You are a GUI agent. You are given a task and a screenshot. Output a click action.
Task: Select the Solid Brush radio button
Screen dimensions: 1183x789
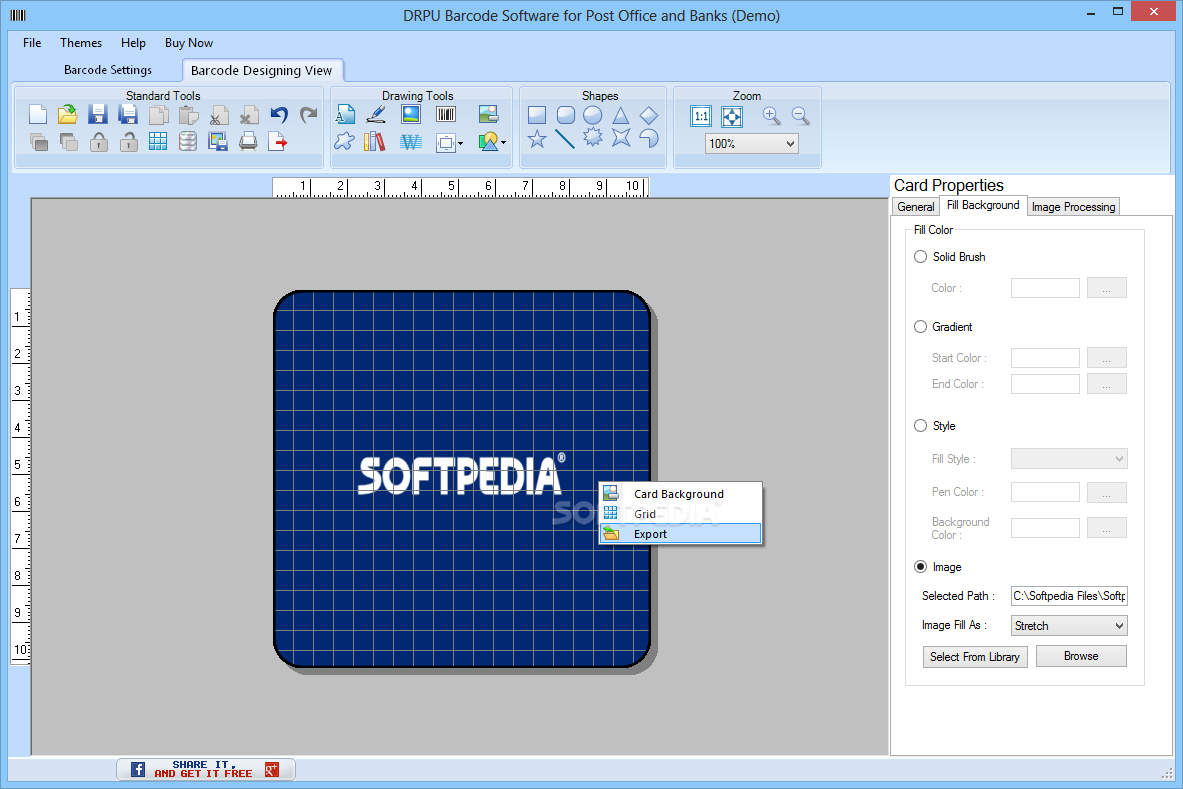point(920,256)
